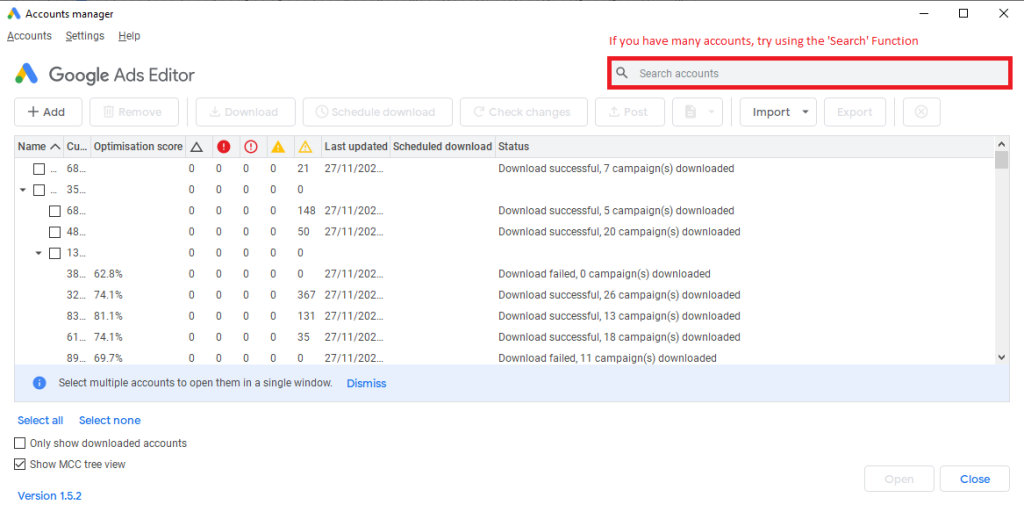Click the Select all link
The height and width of the screenshot is (512, 1024).
tap(40, 420)
